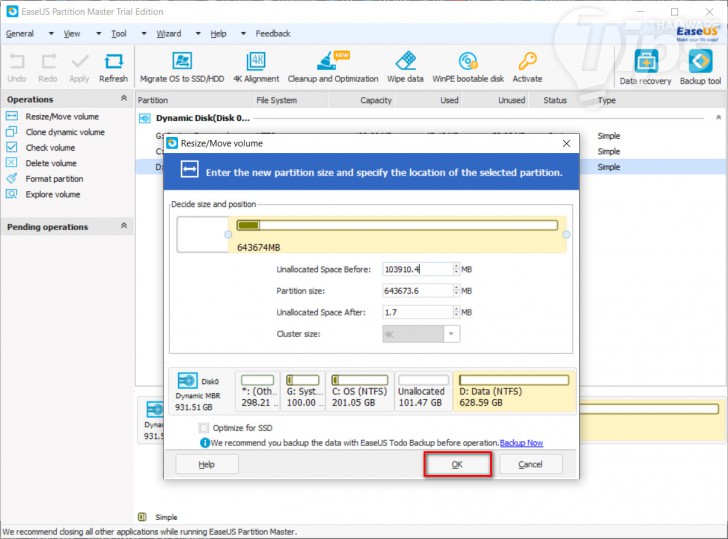Click the blue info icon near backup recommendation
Viewport: 728px width, 539px height.
click(x=204, y=443)
